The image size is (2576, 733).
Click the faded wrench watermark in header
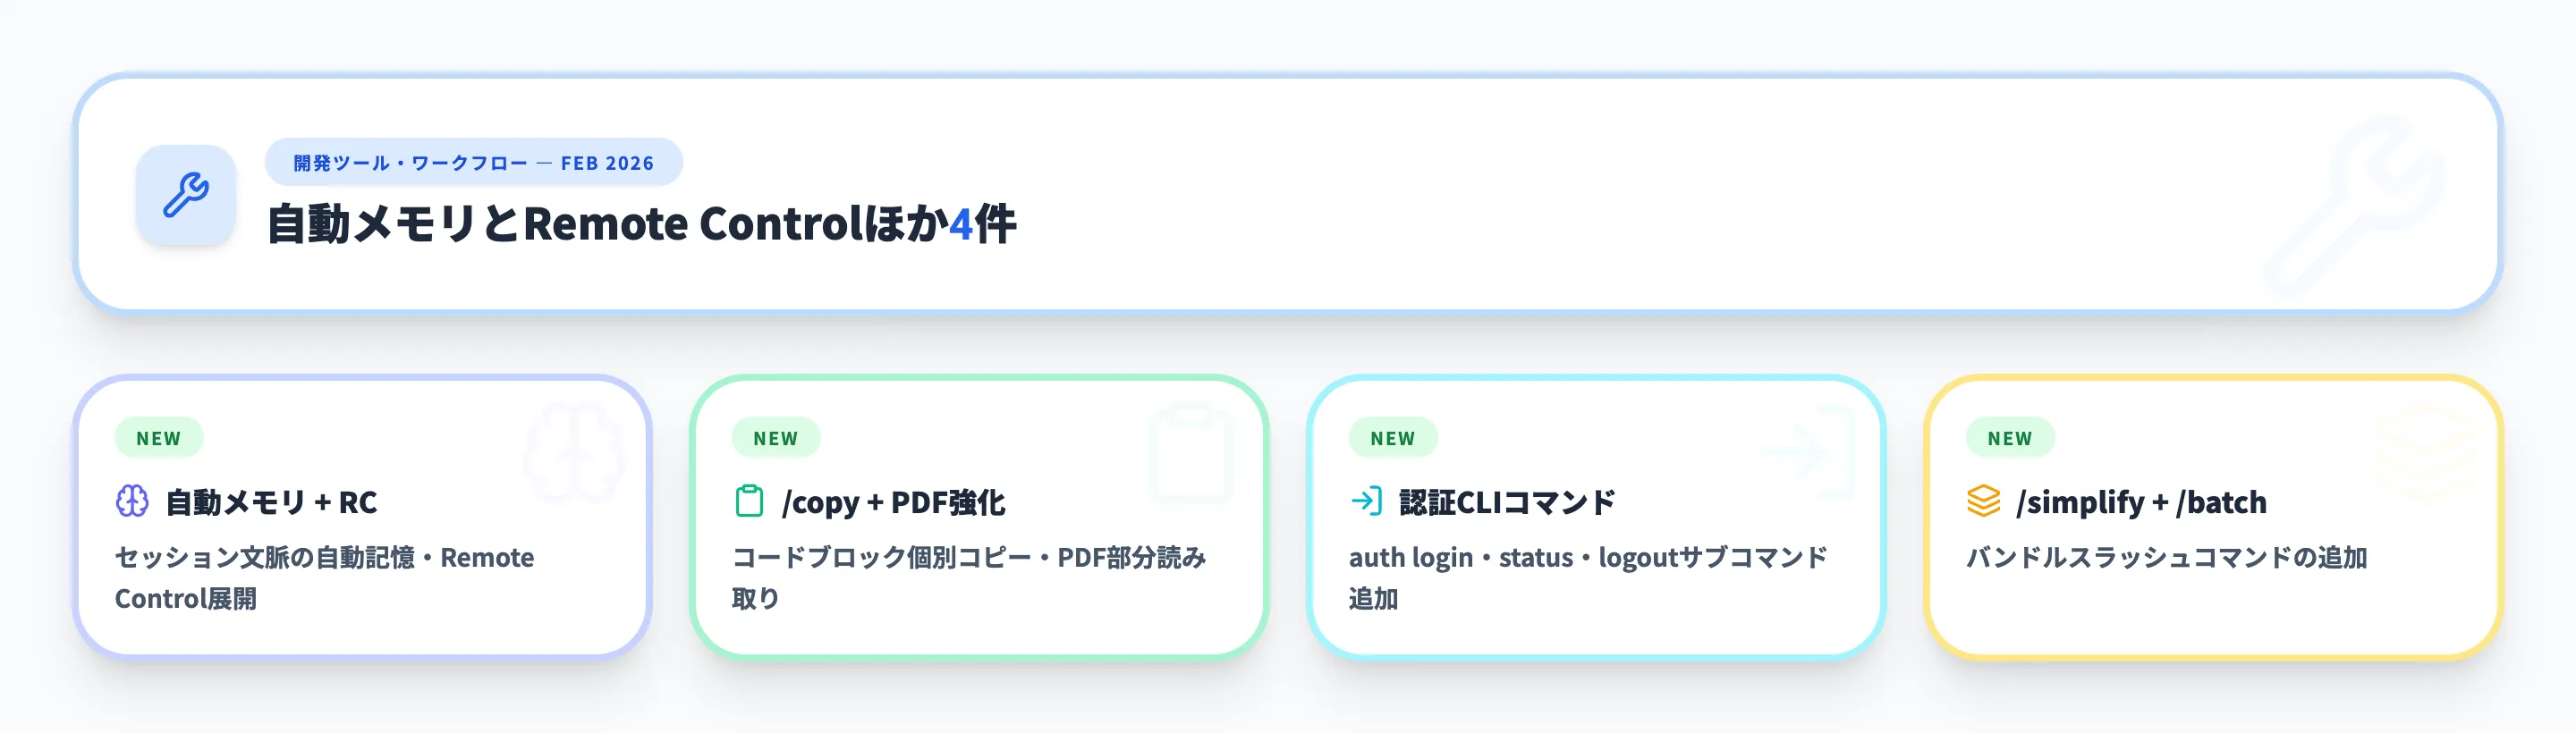click(2350, 205)
